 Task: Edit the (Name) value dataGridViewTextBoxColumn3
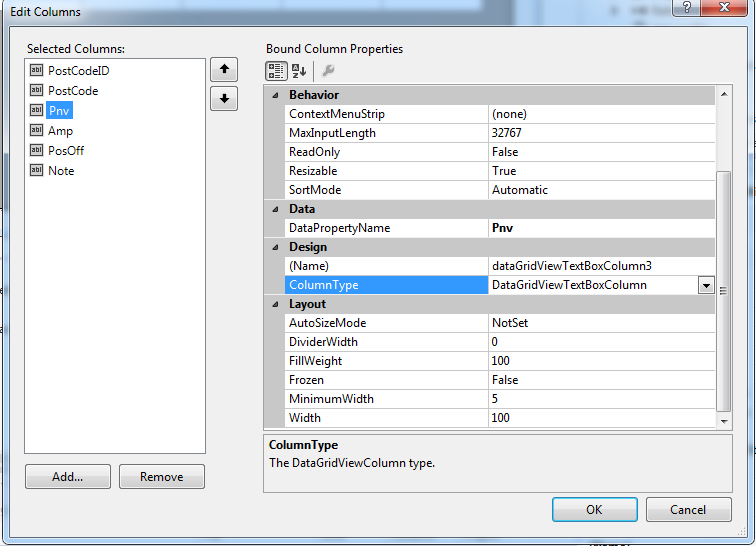coord(602,266)
